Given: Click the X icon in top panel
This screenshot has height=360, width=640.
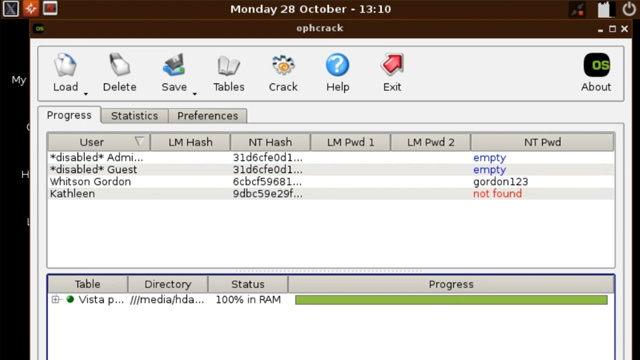Looking at the screenshot, I should coord(11,9).
